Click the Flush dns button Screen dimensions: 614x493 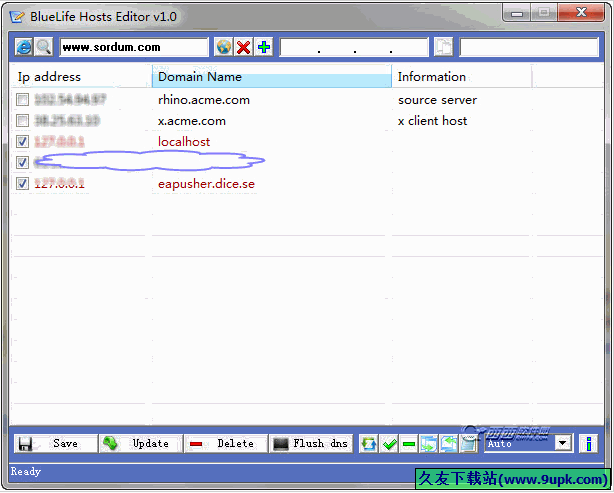311,444
